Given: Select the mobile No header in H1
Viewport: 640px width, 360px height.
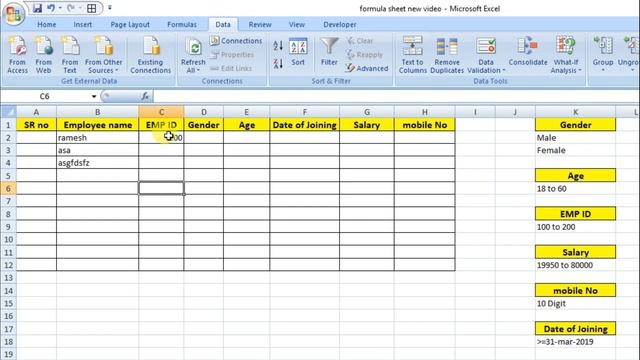Looking at the screenshot, I should coord(424,125).
